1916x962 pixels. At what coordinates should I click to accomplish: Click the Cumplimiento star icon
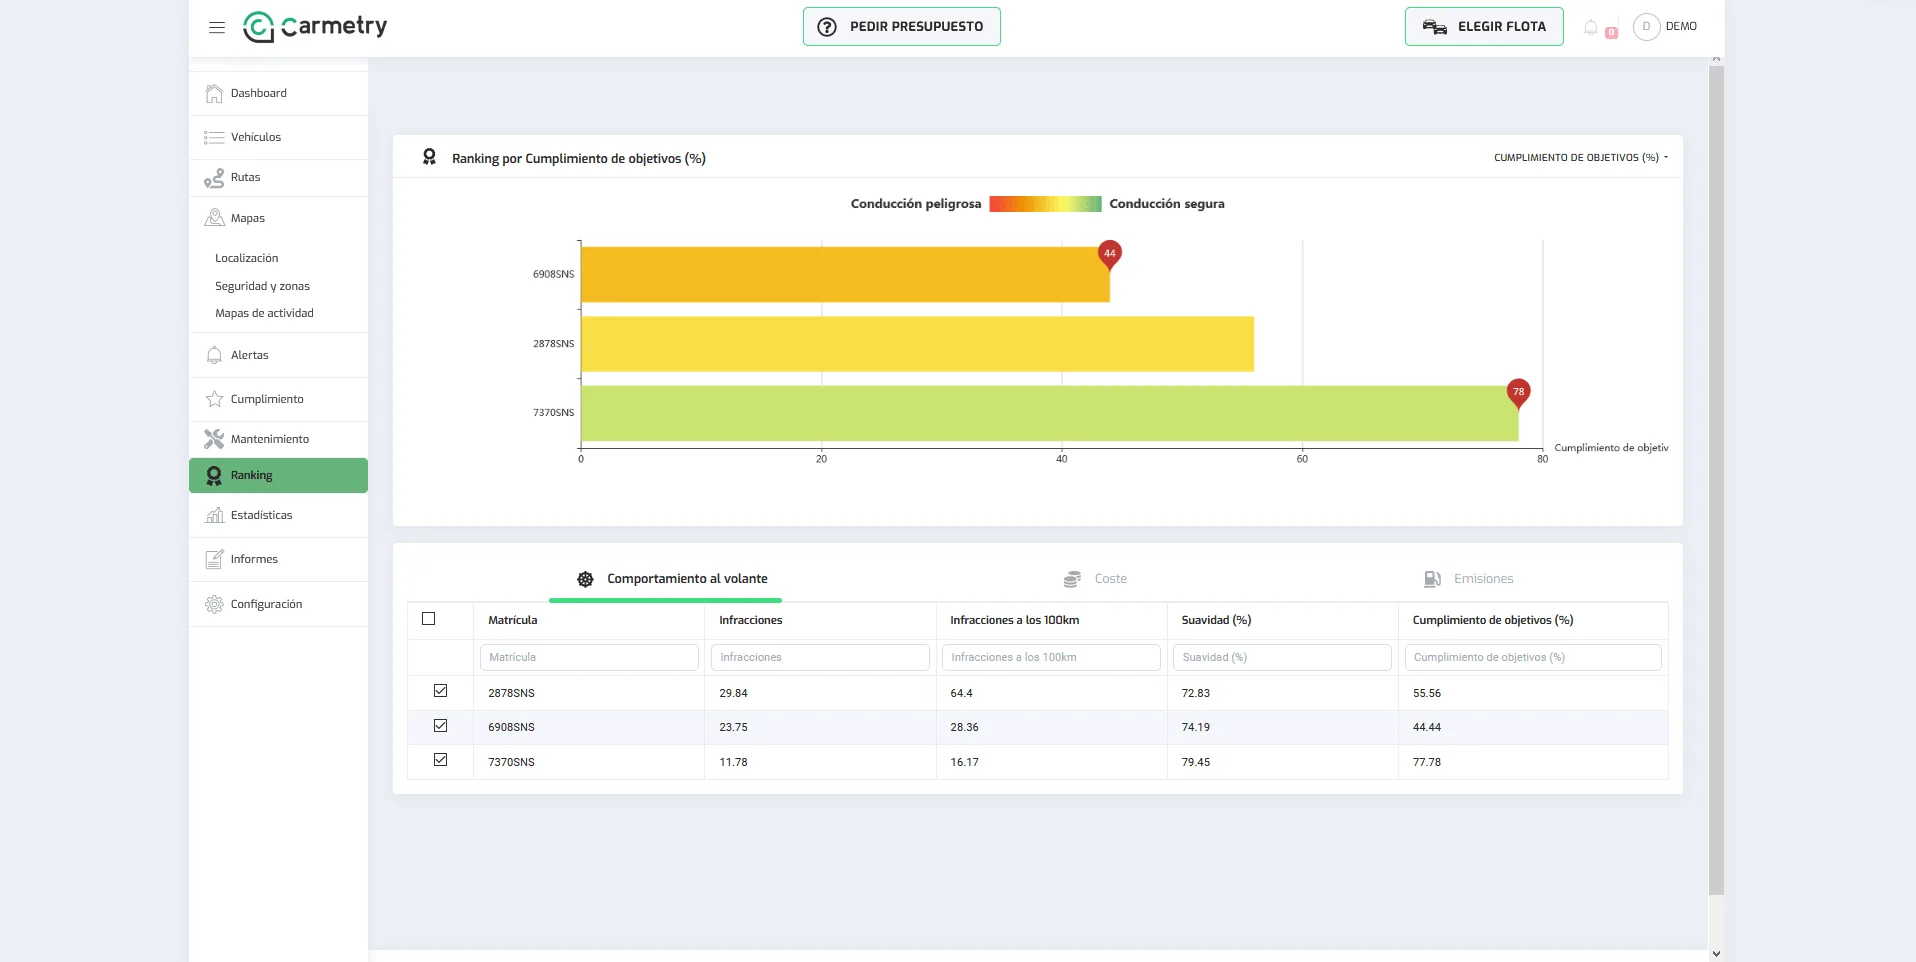[x=214, y=399]
